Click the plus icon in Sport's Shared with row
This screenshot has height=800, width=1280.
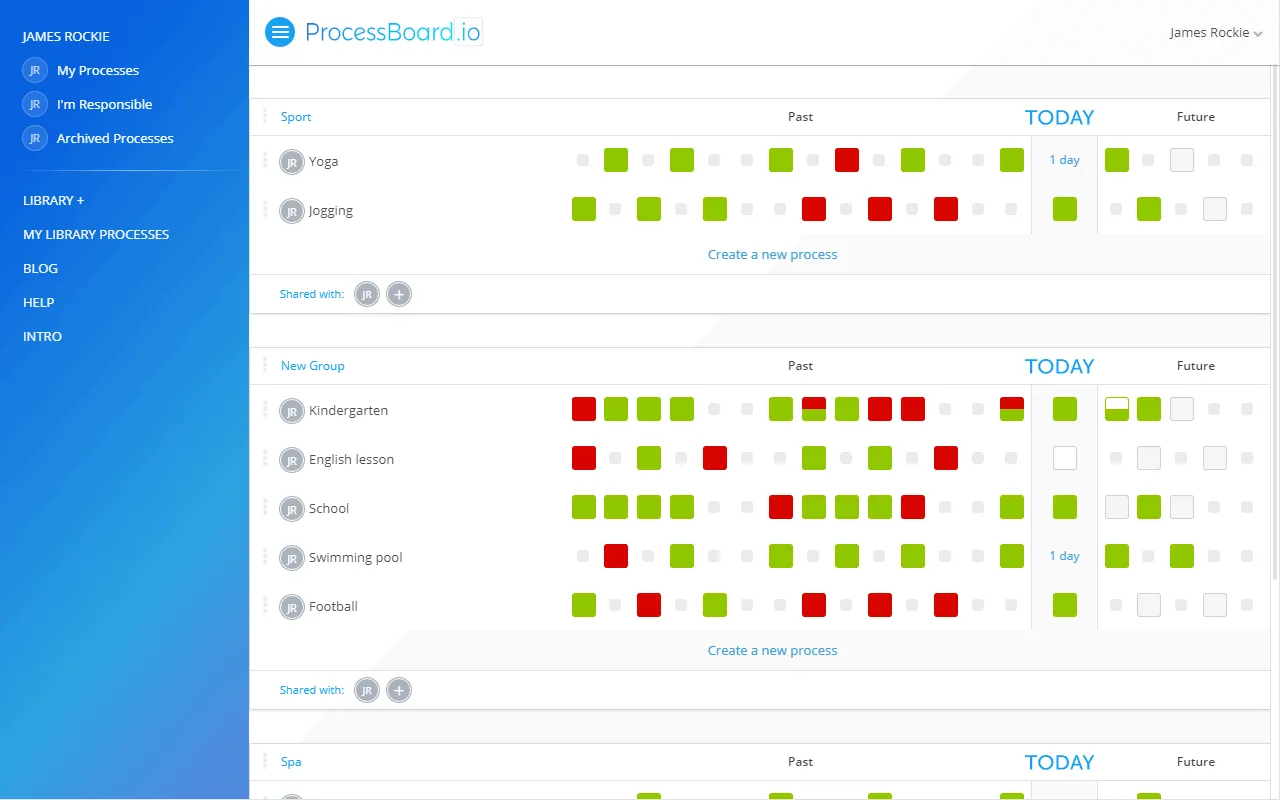[x=399, y=293]
